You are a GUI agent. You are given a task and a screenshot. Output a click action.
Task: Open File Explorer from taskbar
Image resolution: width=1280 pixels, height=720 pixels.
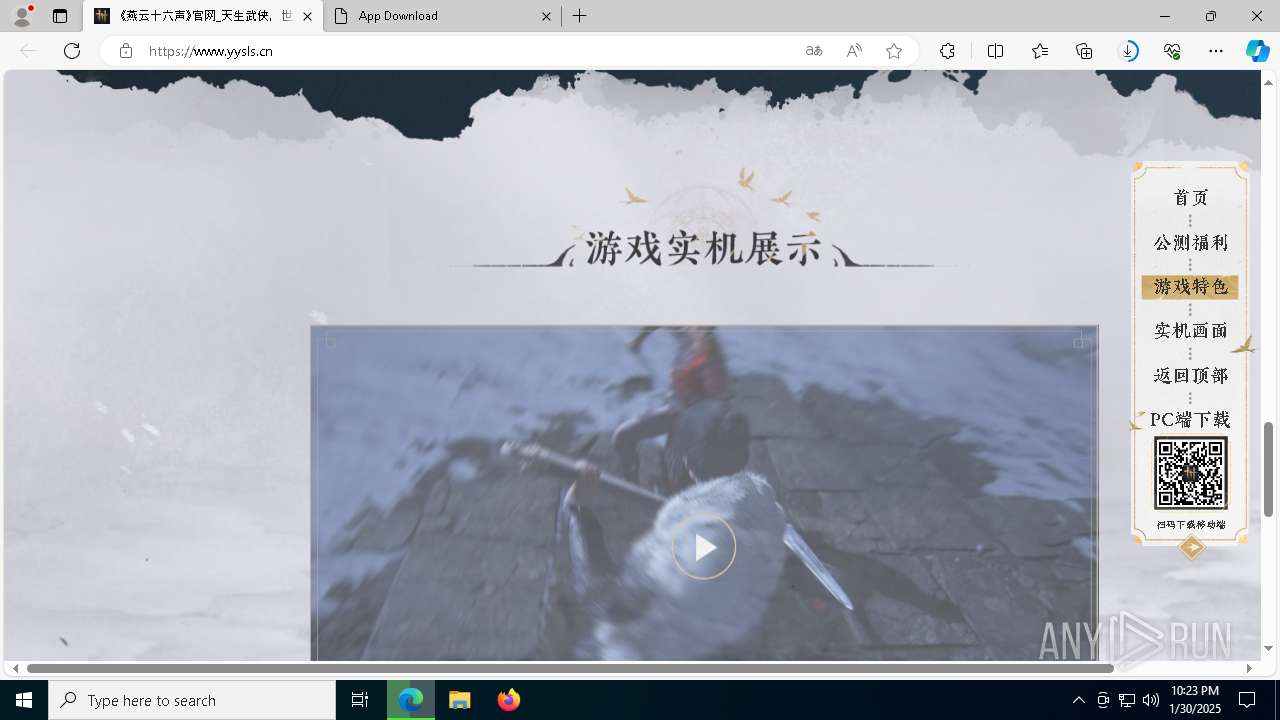point(460,700)
